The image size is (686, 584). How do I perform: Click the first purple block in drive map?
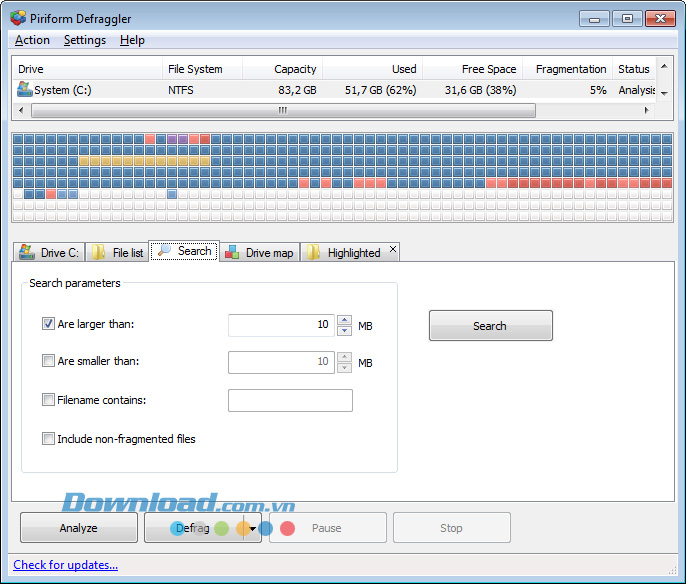172,139
